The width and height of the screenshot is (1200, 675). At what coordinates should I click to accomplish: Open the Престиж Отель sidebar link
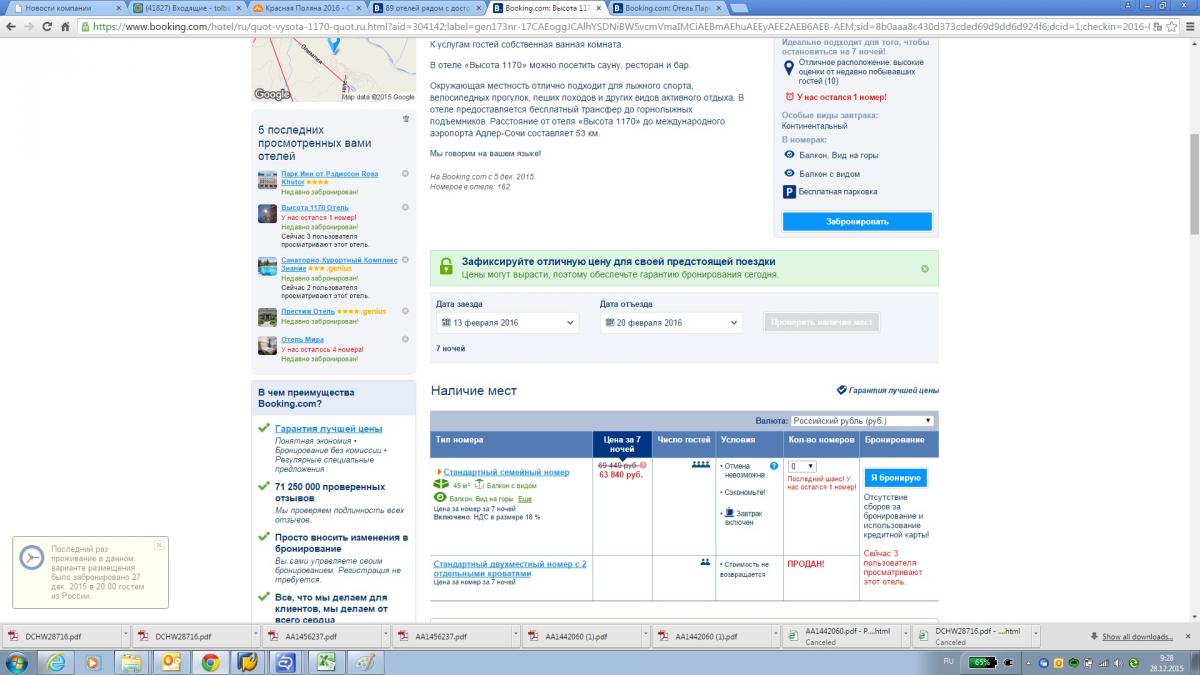tap(308, 311)
